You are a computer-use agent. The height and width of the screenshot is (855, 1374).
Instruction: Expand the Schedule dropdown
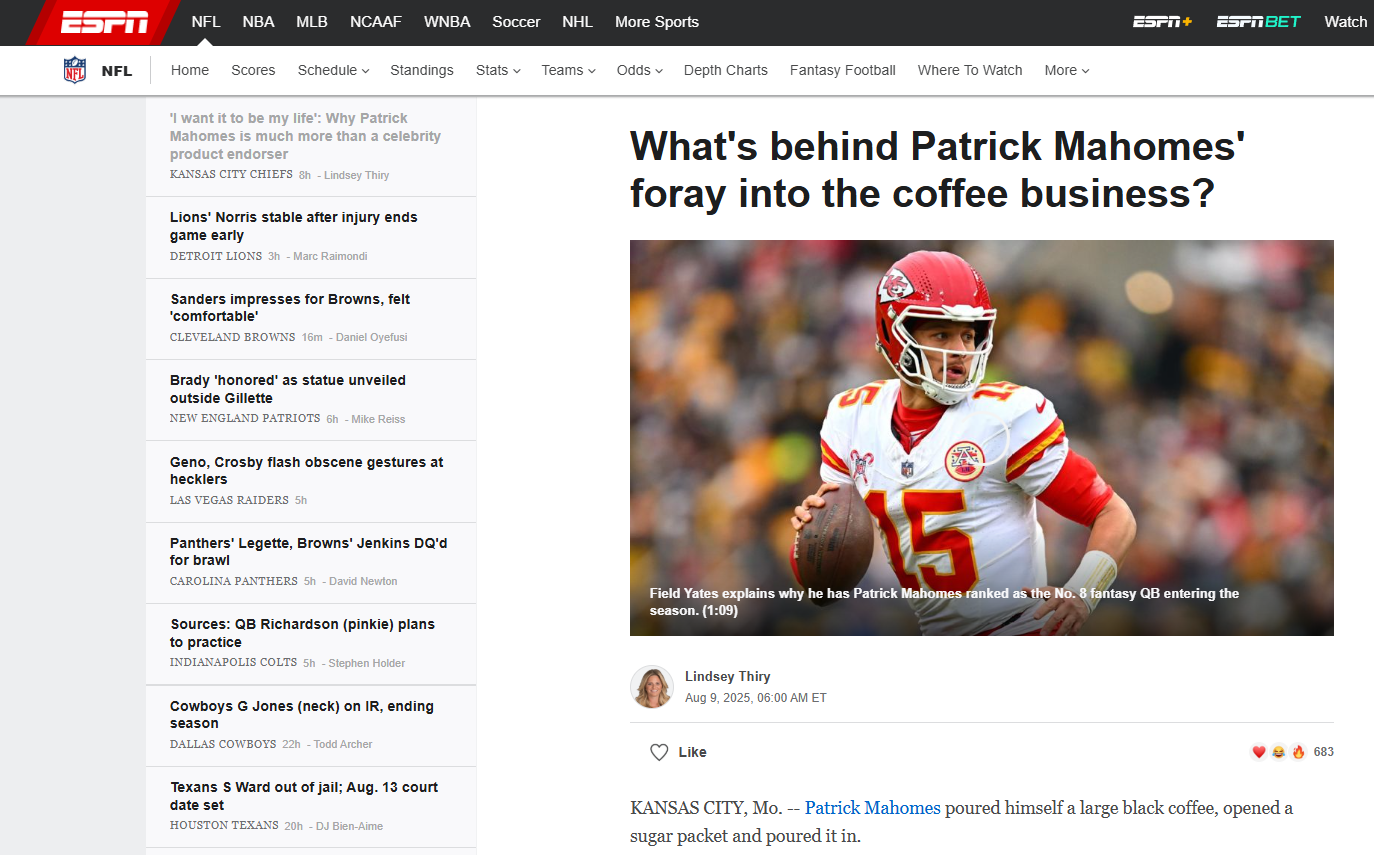click(333, 70)
